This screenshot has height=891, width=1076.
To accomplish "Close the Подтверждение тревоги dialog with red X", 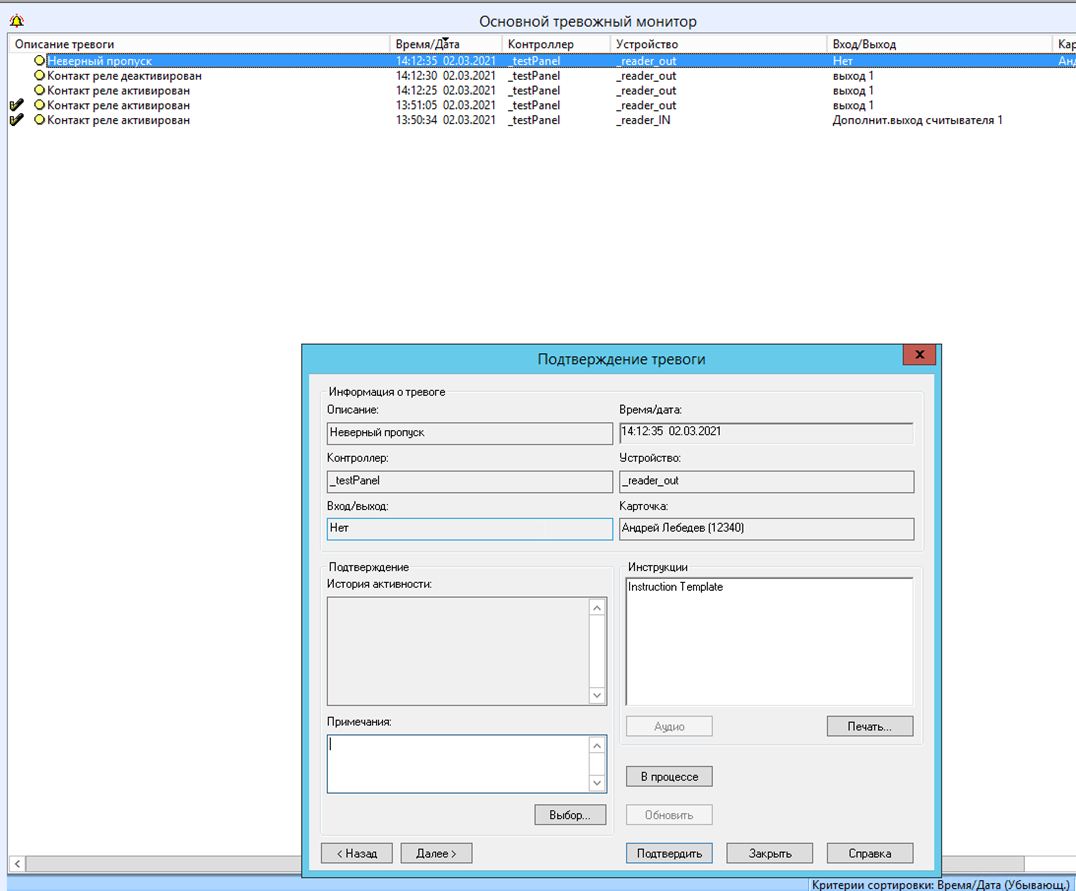I will (x=918, y=356).
